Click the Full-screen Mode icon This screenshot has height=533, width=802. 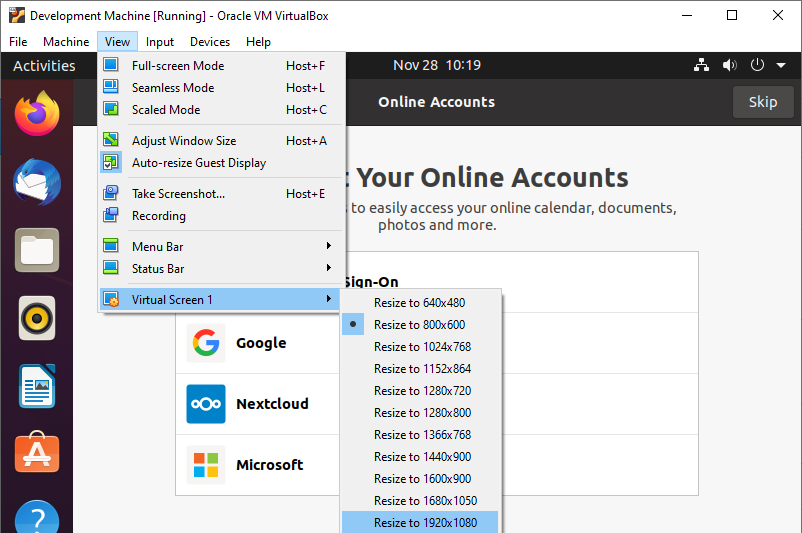110,65
